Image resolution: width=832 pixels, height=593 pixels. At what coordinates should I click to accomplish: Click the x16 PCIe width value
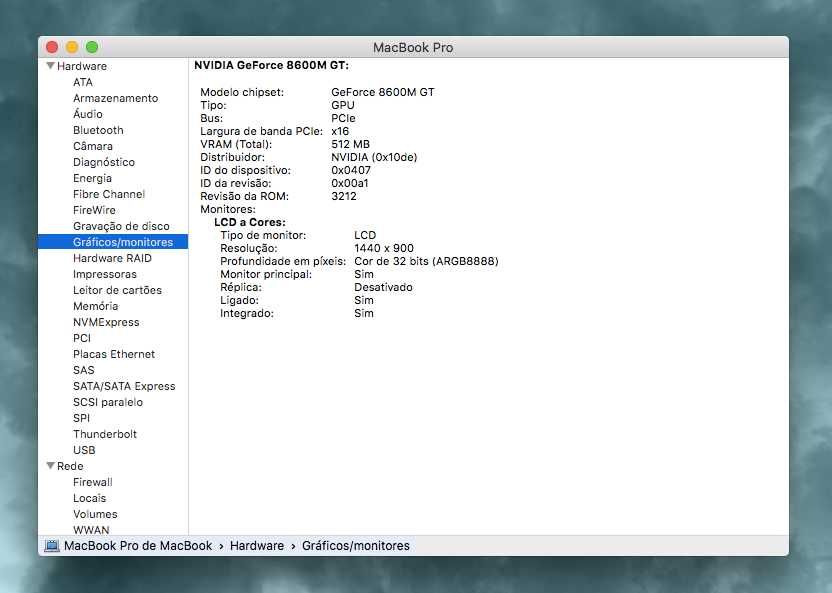click(x=340, y=131)
